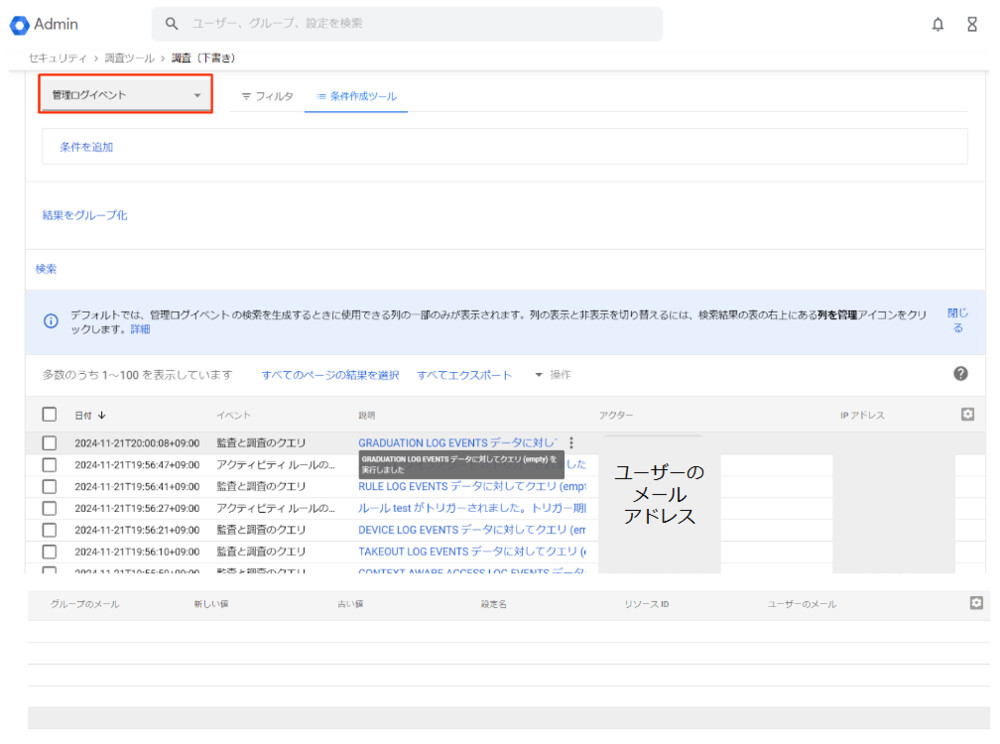Select checkbox for 2024-11-21T19:56:21 row
1000x744 pixels.
pyautogui.click(x=49, y=530)
